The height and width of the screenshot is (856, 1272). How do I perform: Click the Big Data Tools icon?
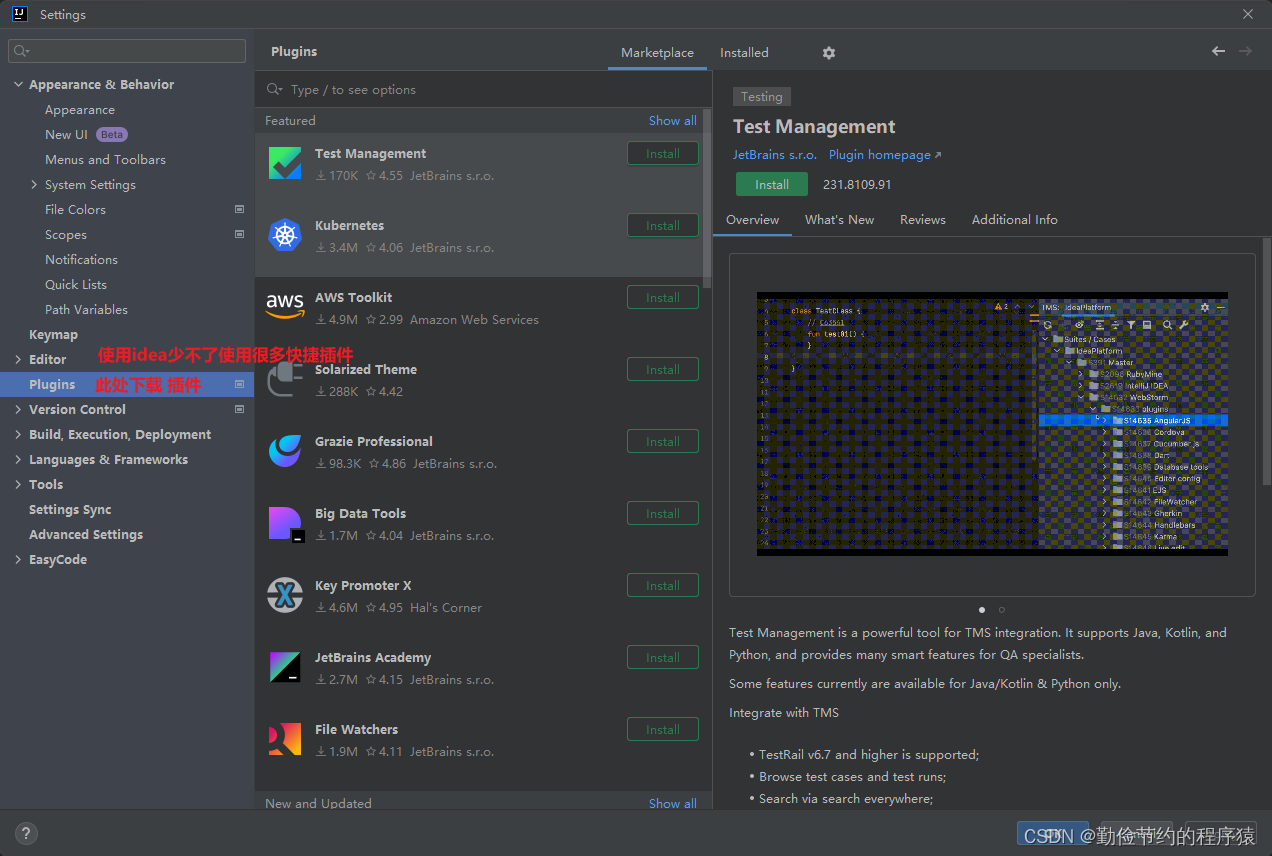(x=285, y=524)
